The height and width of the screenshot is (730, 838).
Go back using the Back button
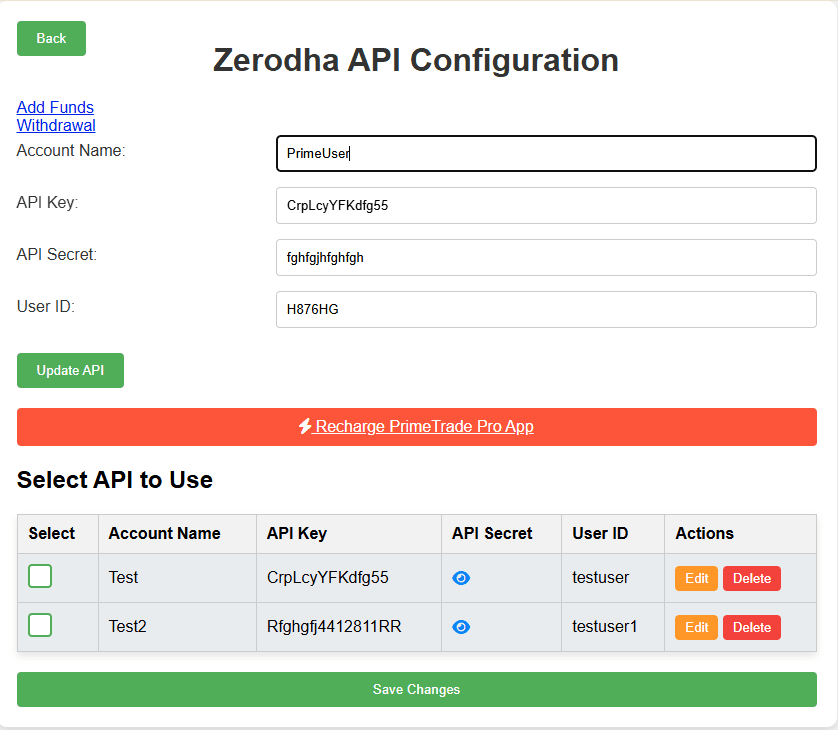pos(51,38)
